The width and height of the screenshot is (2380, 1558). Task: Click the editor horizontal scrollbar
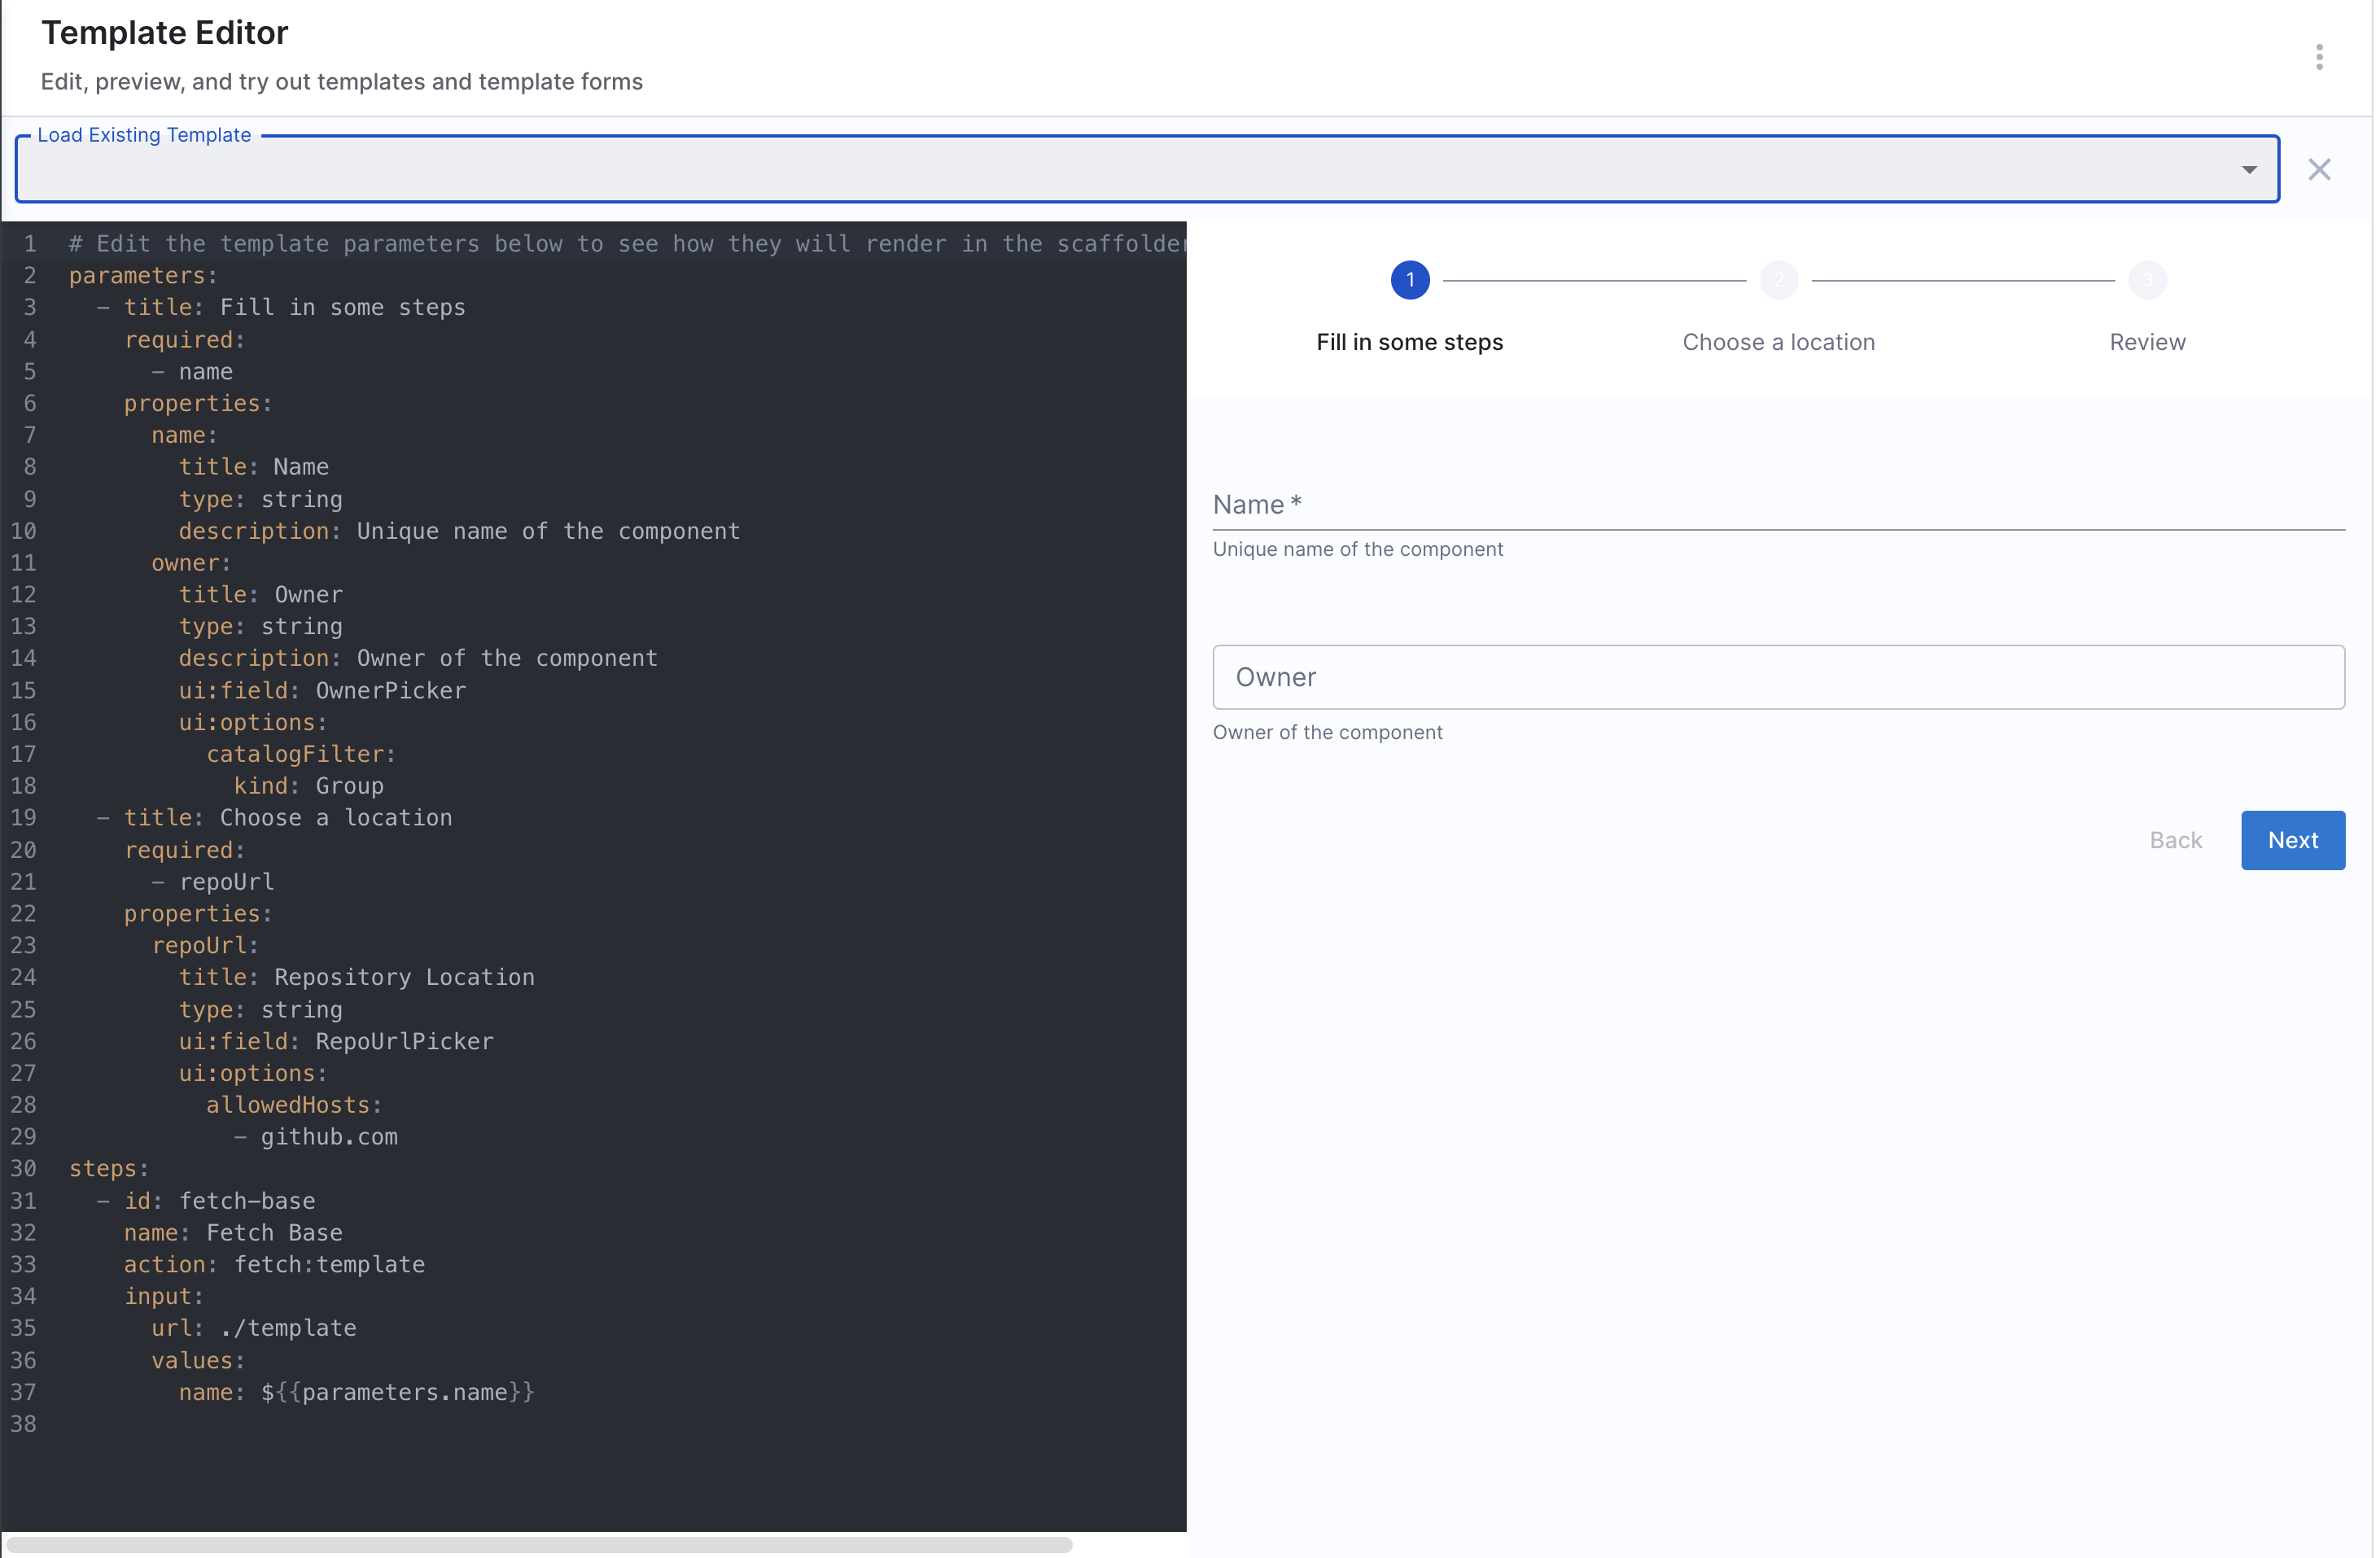coord(540,1545)
